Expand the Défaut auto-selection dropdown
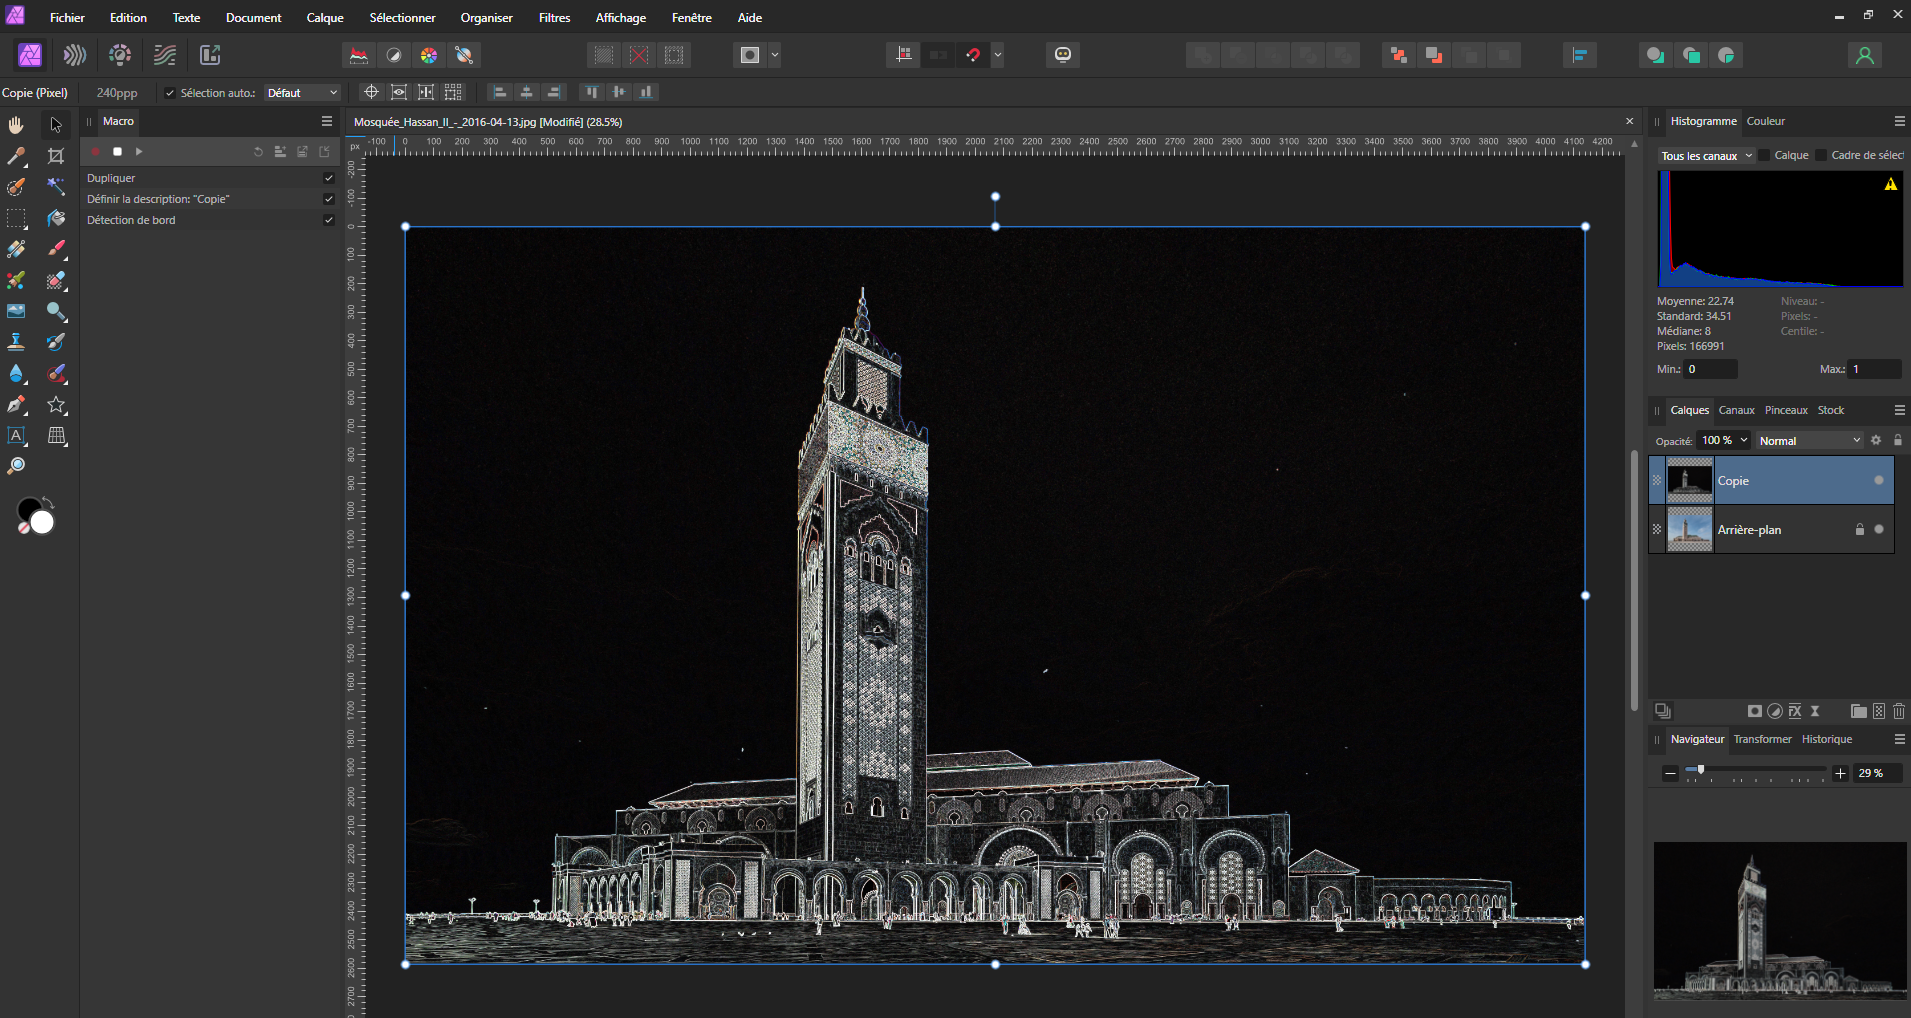This screenshot has height=1018, width=1911. [302, 93]
